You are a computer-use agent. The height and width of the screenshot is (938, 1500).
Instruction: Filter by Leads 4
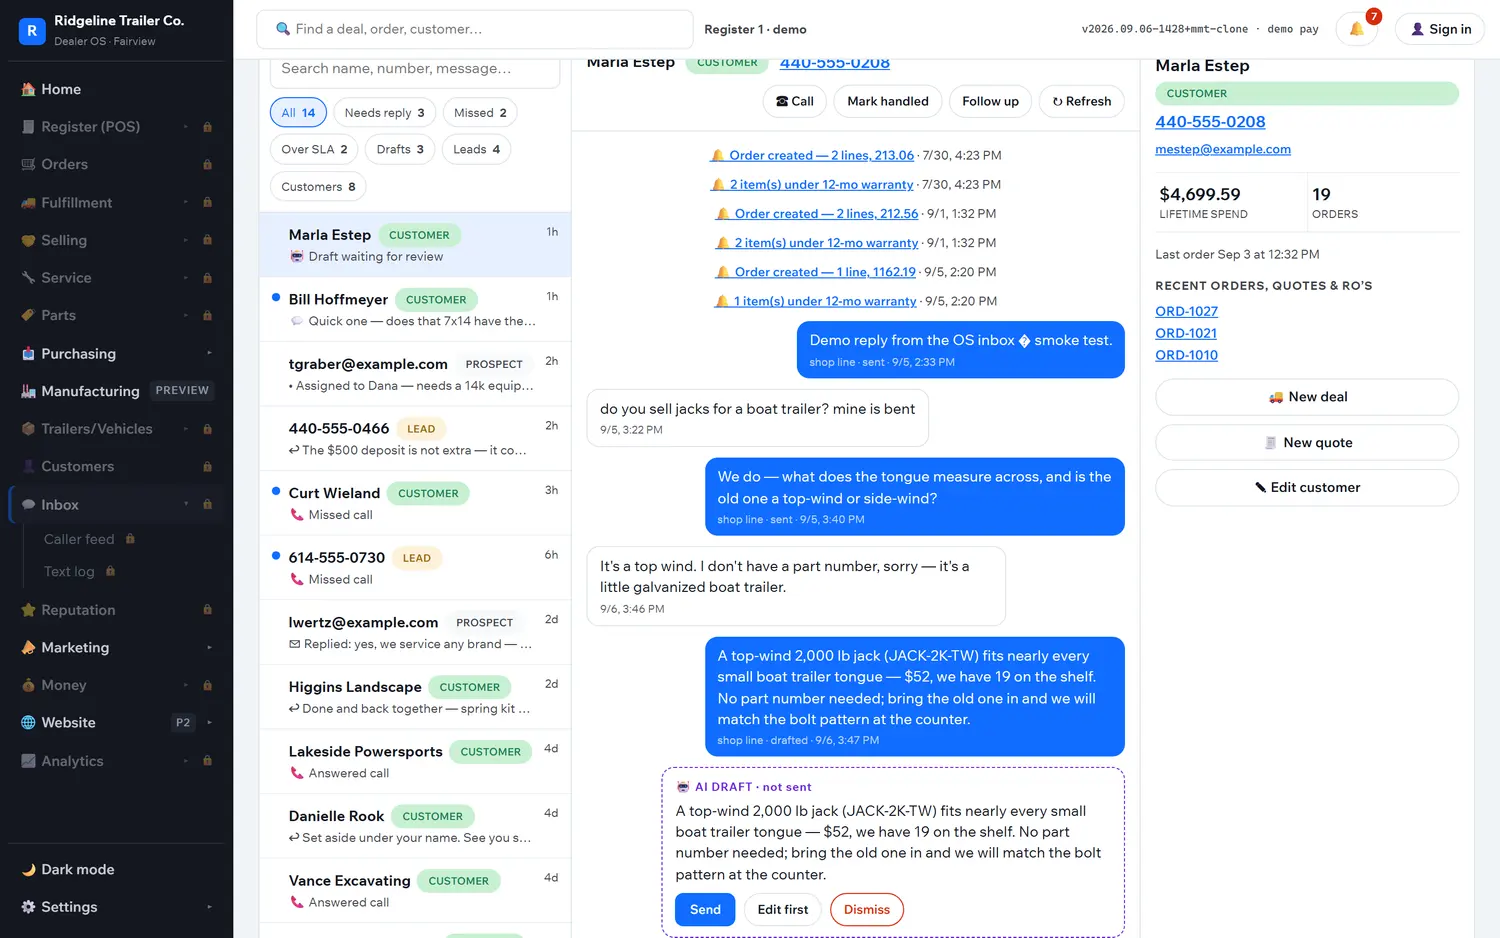[476, 150]
